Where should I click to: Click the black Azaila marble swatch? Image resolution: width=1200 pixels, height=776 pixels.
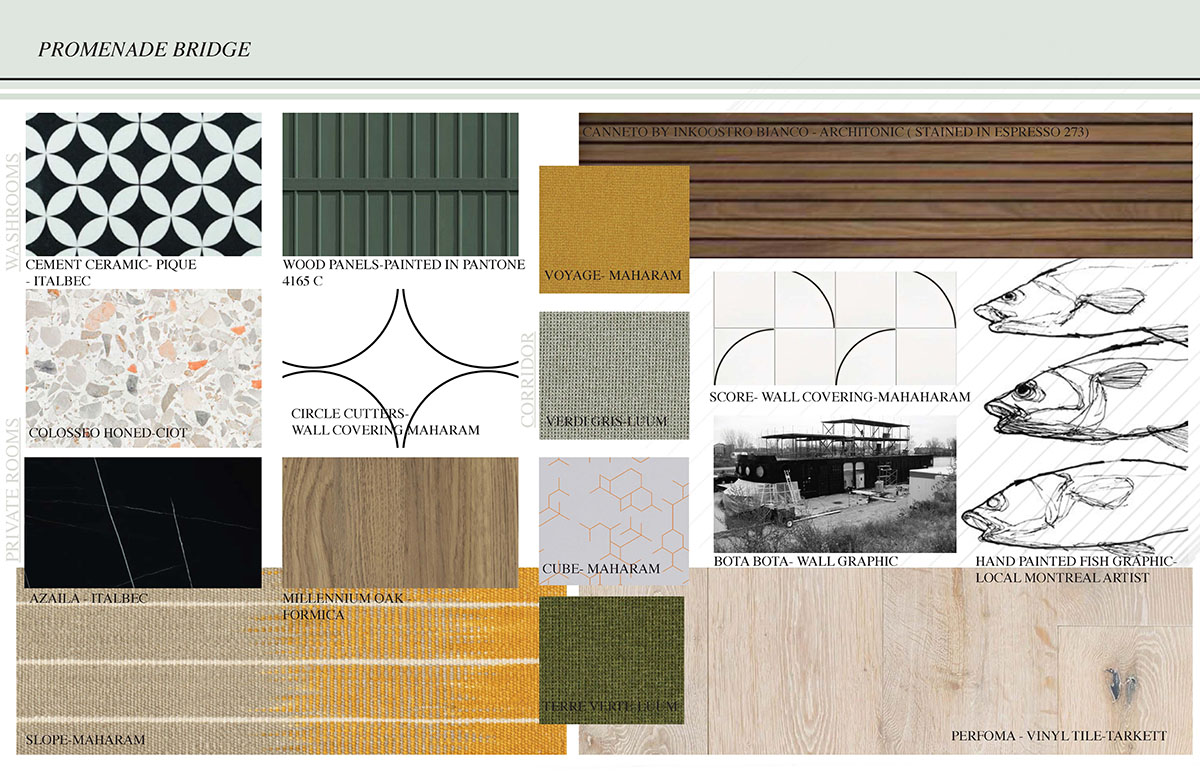143,523
